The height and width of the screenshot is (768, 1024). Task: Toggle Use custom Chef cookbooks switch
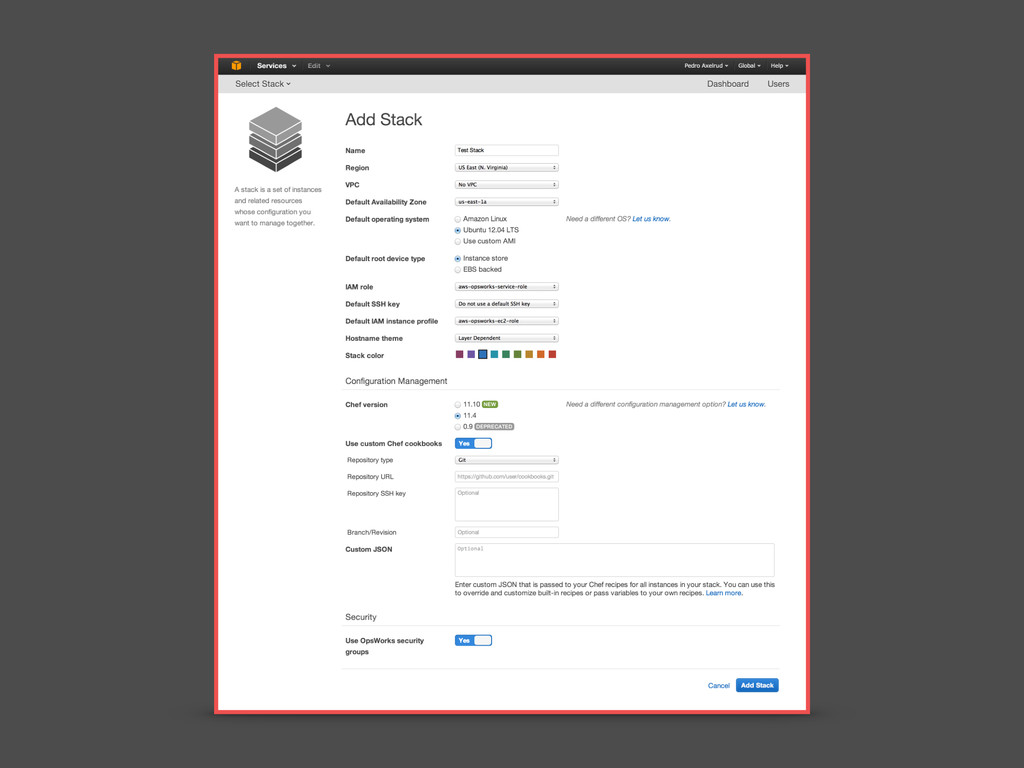[473, 443]
